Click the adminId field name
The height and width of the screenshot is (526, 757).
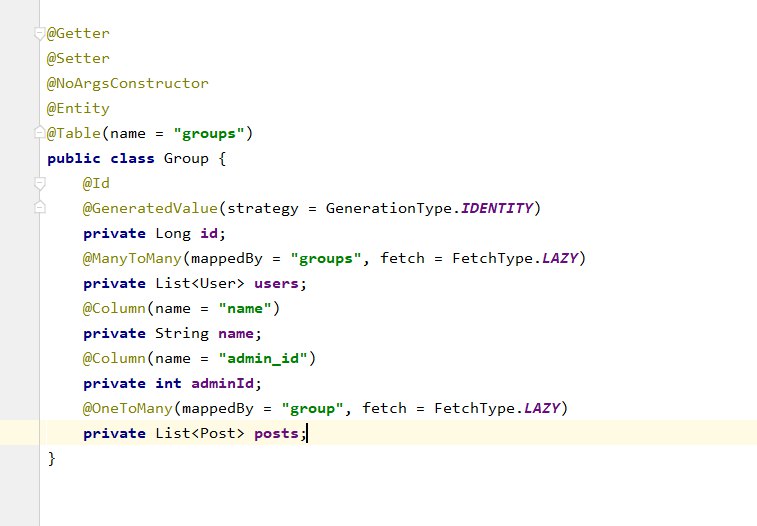coord(223,384)
